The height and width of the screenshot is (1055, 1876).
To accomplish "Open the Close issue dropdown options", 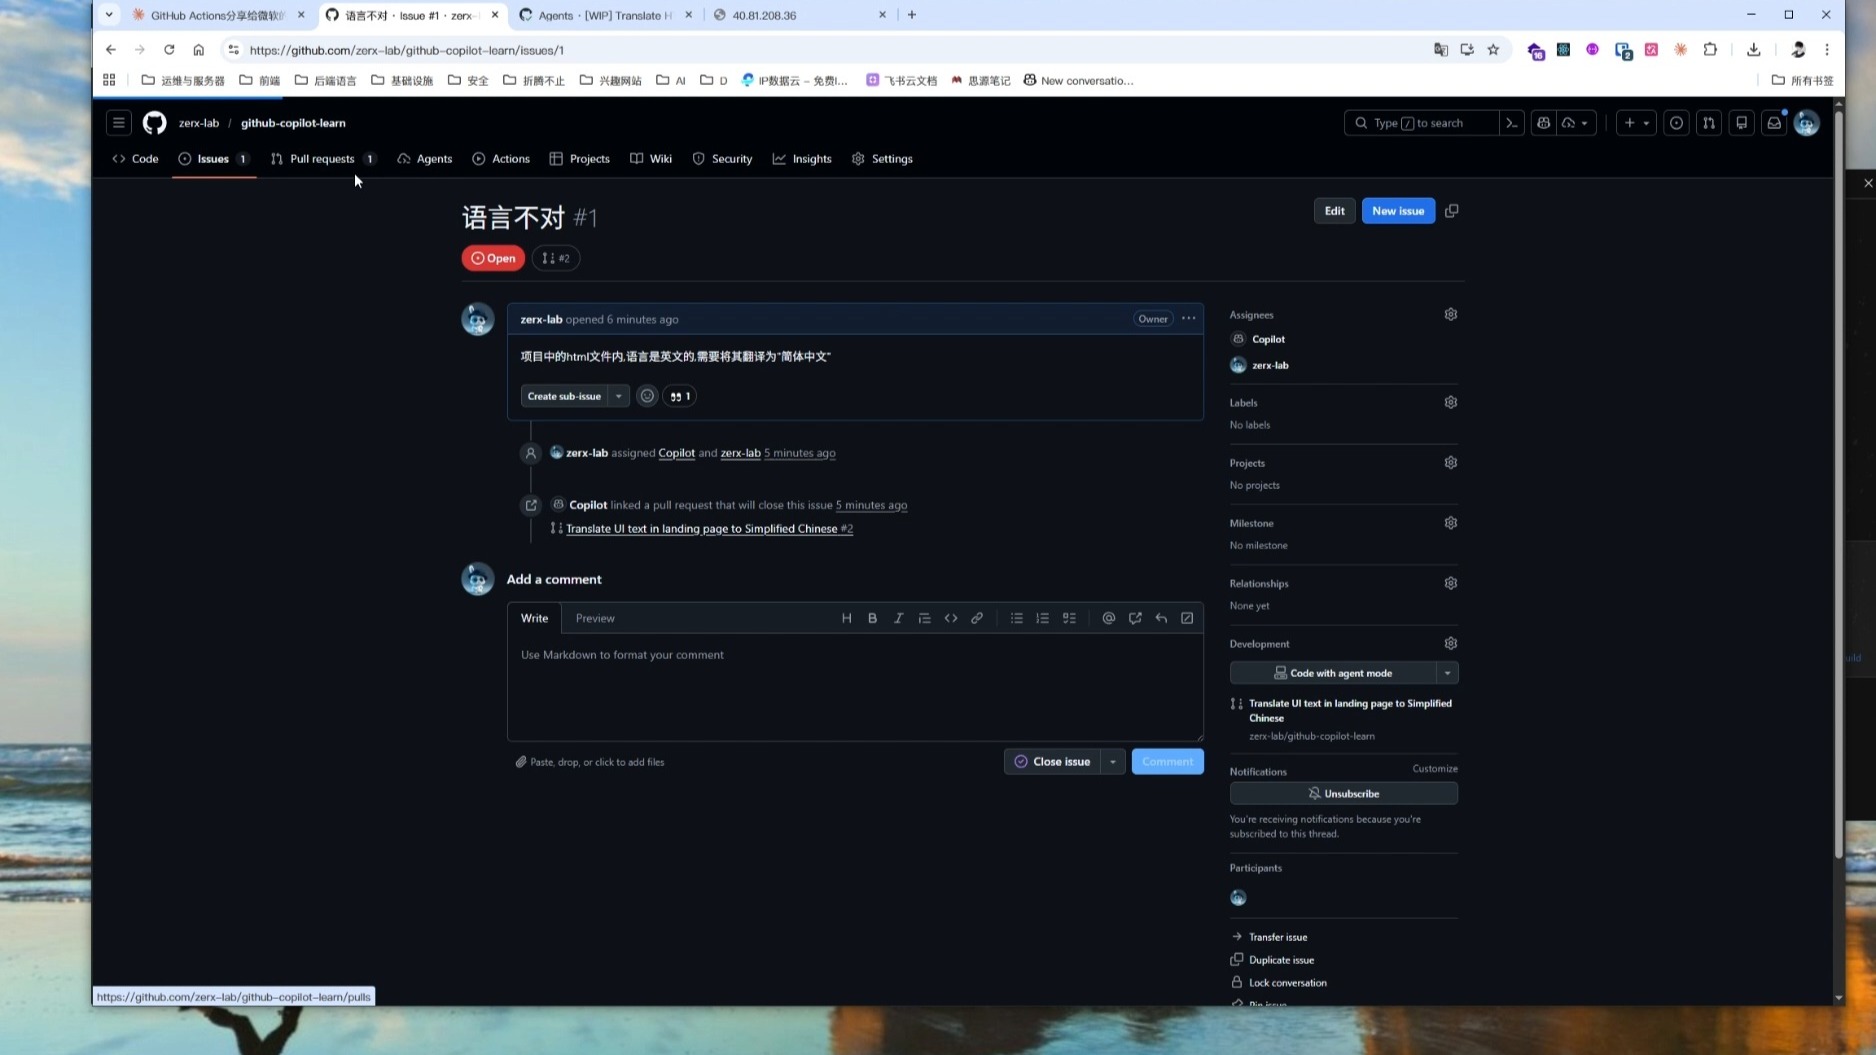I will coord(1112,761).
